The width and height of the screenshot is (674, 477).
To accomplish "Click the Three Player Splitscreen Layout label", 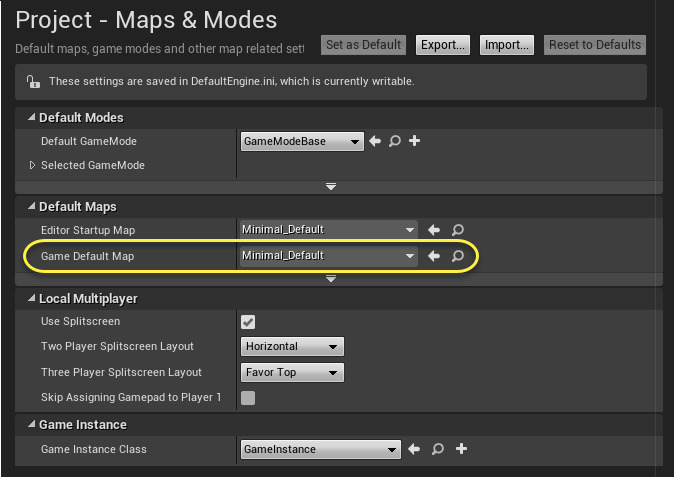I will click(x=121, y=372).
